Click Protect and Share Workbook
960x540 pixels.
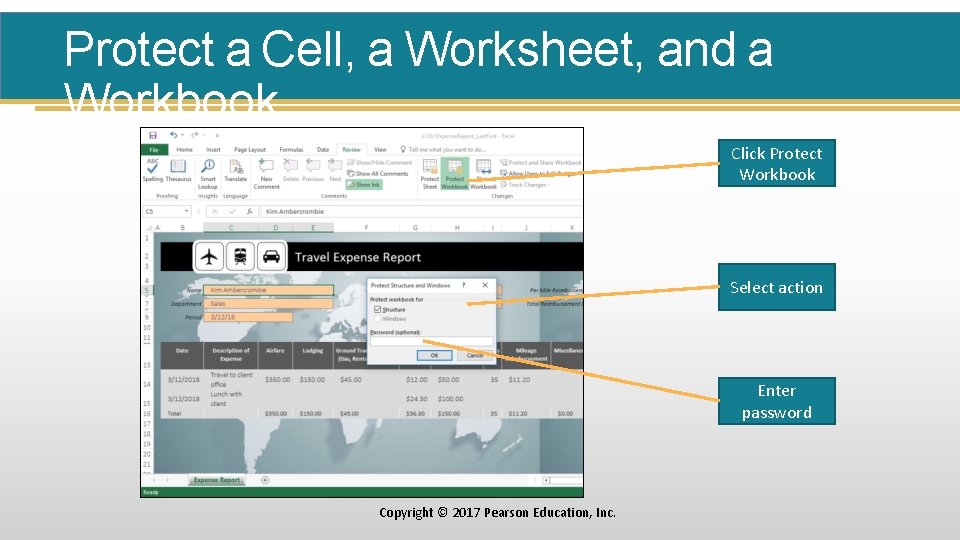pos(541,163)
